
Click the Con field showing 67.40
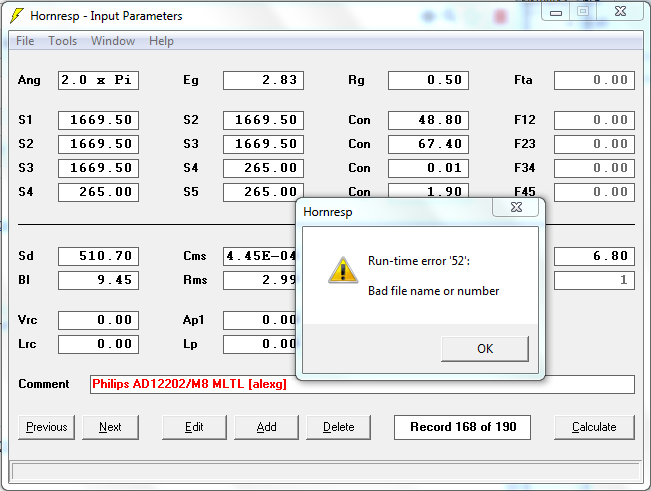[x=428, y=144]
